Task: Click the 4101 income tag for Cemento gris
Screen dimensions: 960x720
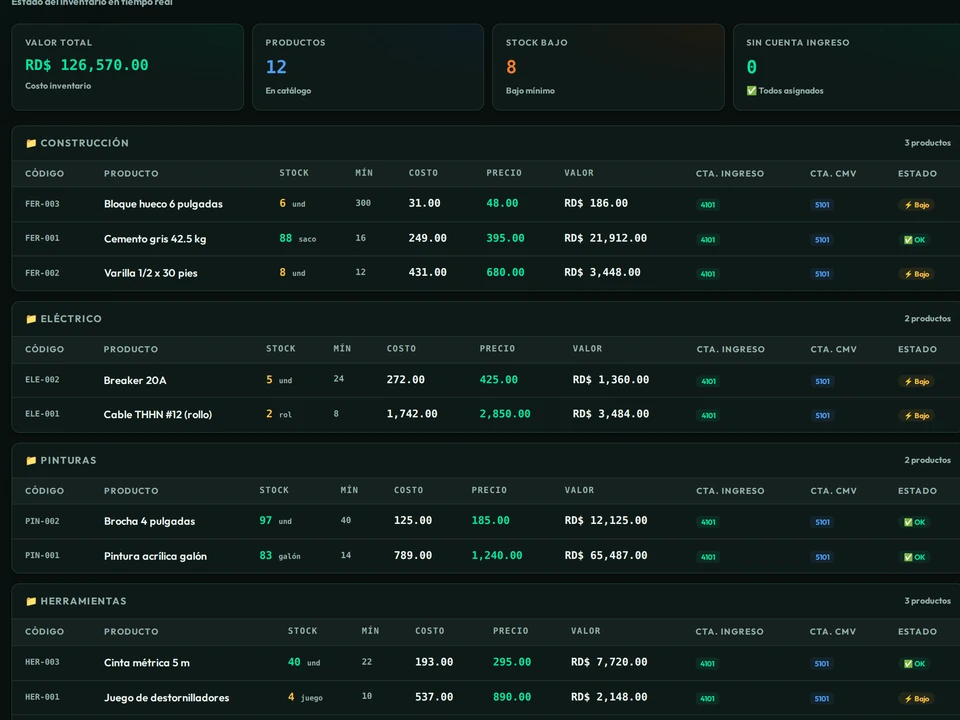Action: [x=708, y=240]
